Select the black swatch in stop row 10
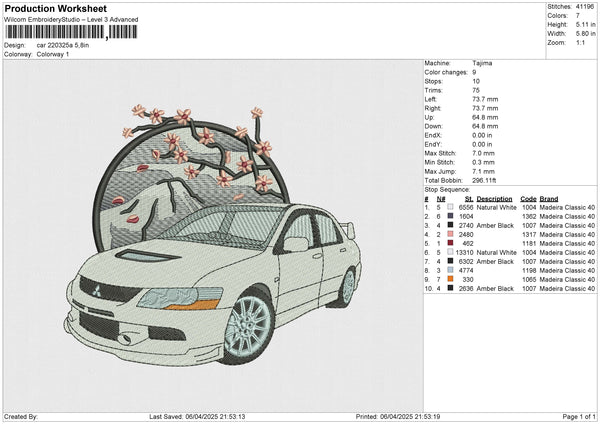Image resolution: width=600 pixels, height=424 pixels. coord(450,288)
